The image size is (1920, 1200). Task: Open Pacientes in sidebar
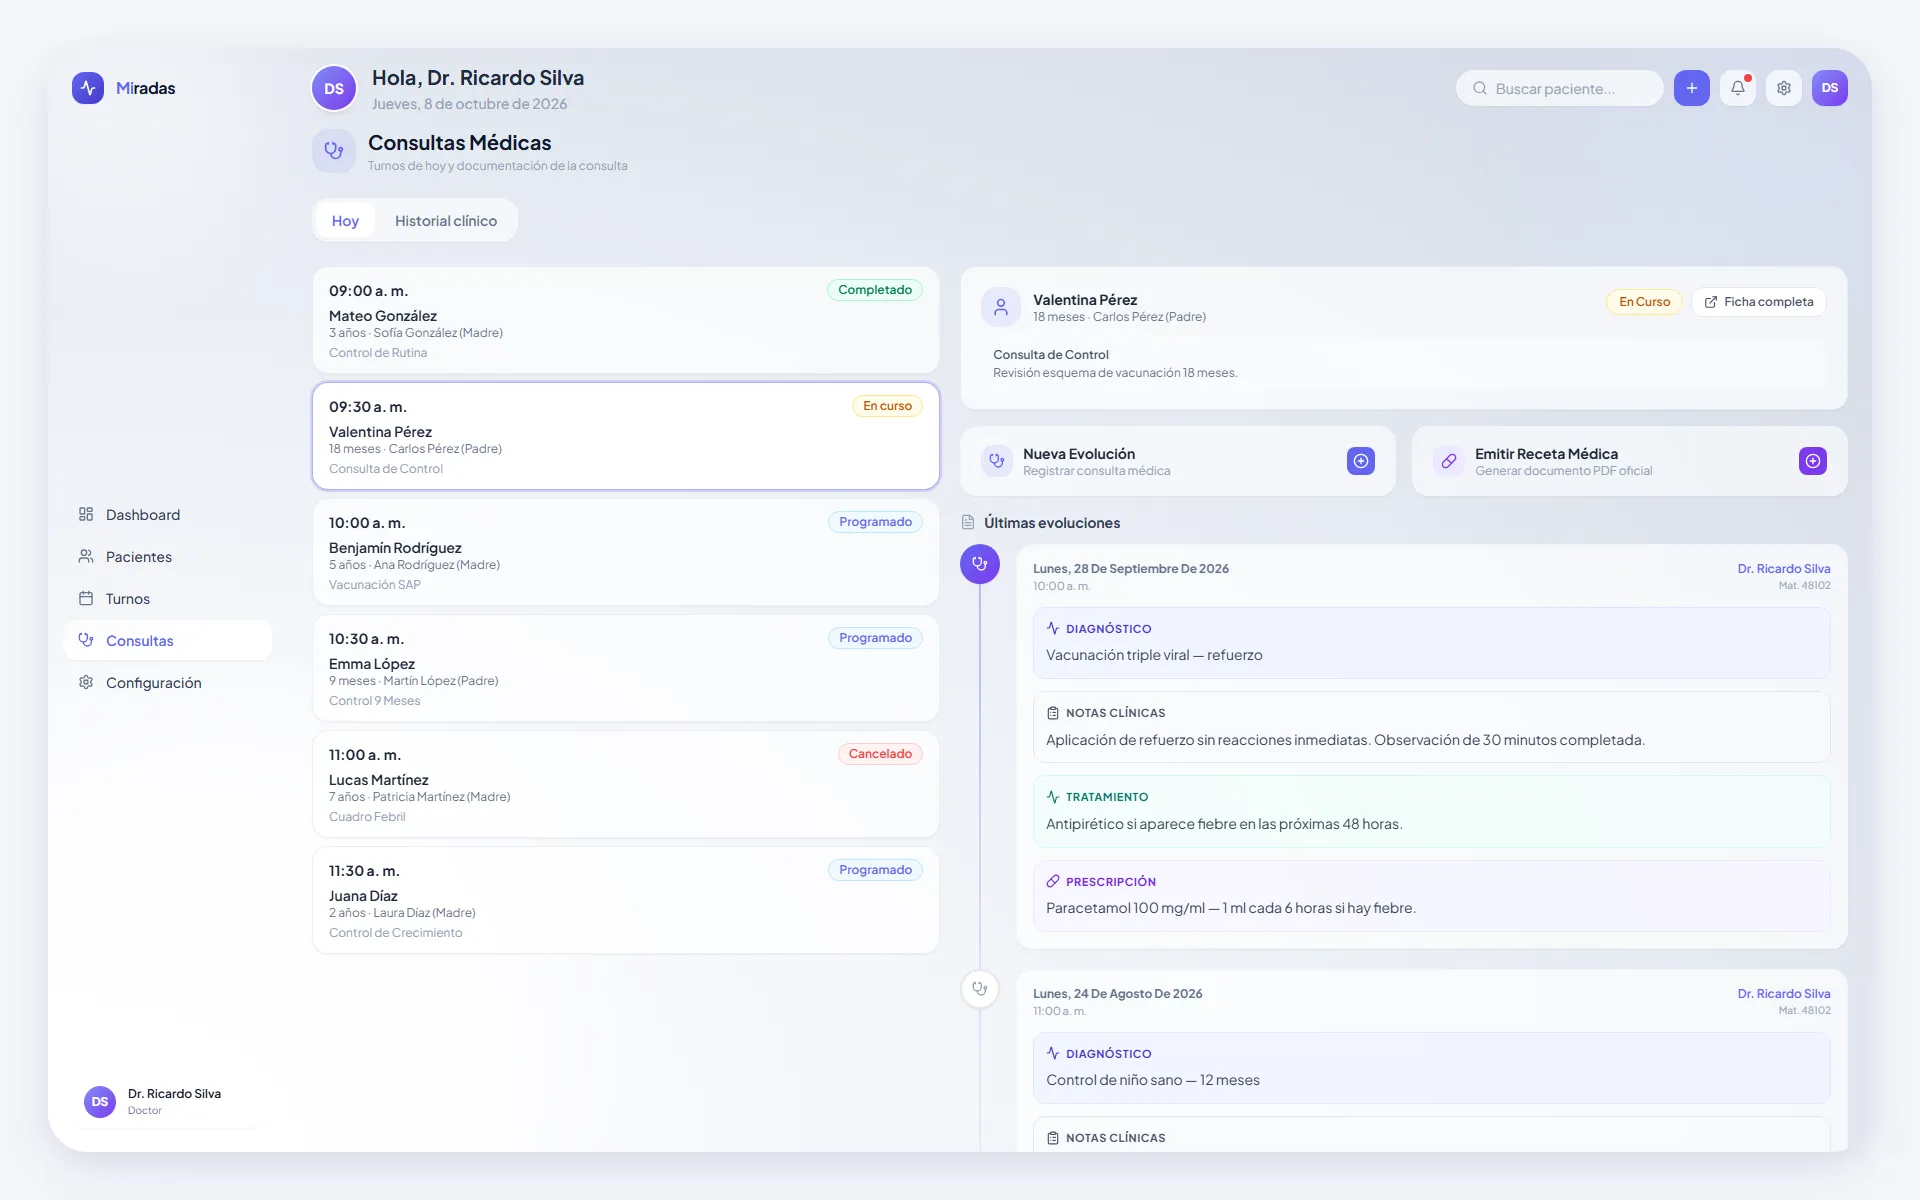[x=168, y=556]
